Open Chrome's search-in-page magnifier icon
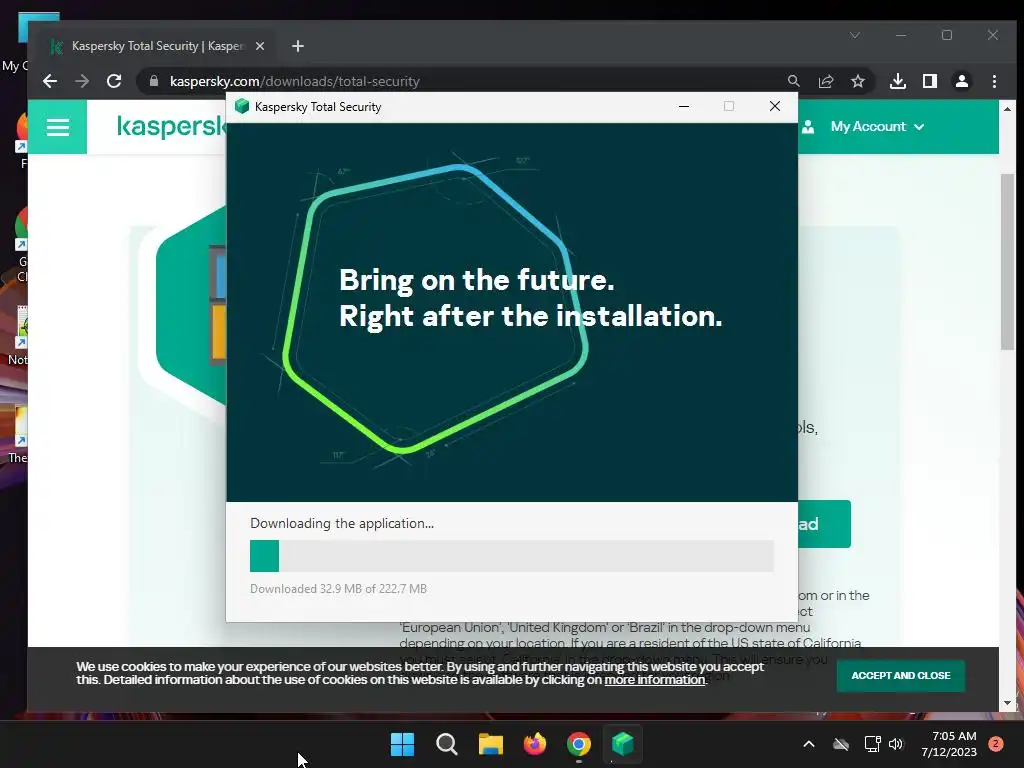 pyautogui.click(x=793, y=81)
